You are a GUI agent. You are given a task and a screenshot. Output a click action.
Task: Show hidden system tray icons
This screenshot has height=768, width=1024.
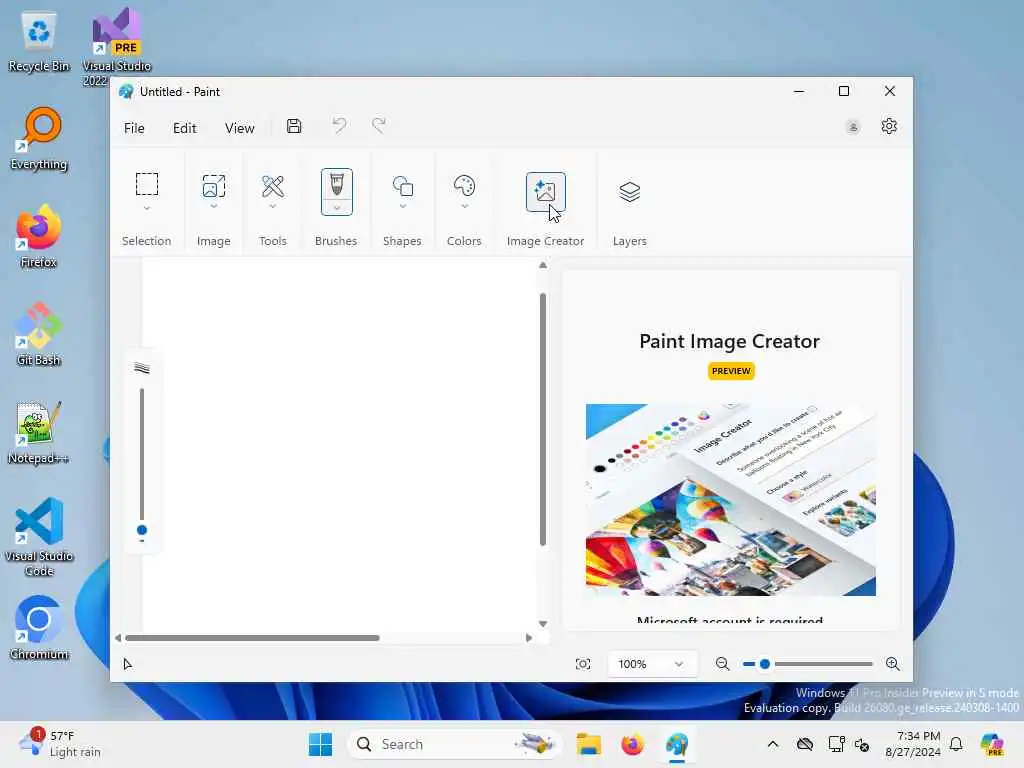coord(773,744)
